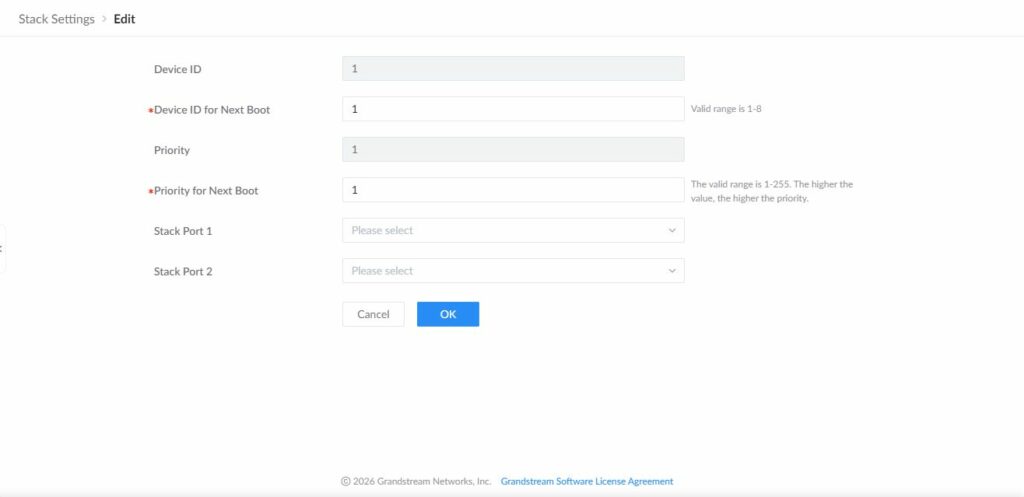
Task: Click the 'Stack Port 2' label
Action: click(x=183, y=272)
